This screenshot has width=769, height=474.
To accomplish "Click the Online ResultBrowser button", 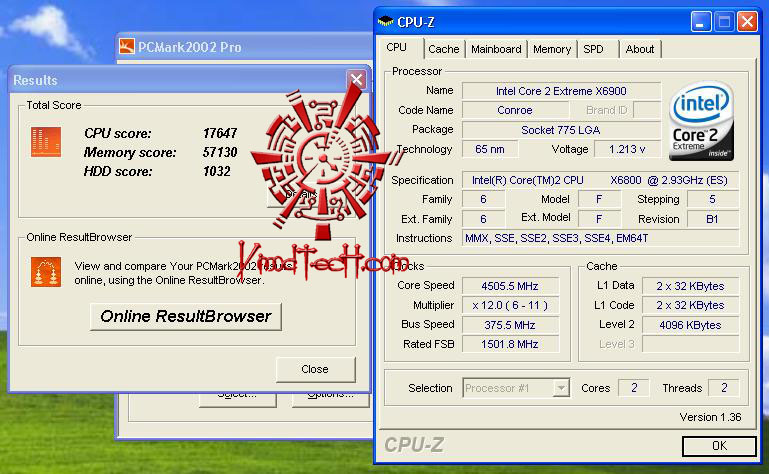I will (x=186, y=316).
